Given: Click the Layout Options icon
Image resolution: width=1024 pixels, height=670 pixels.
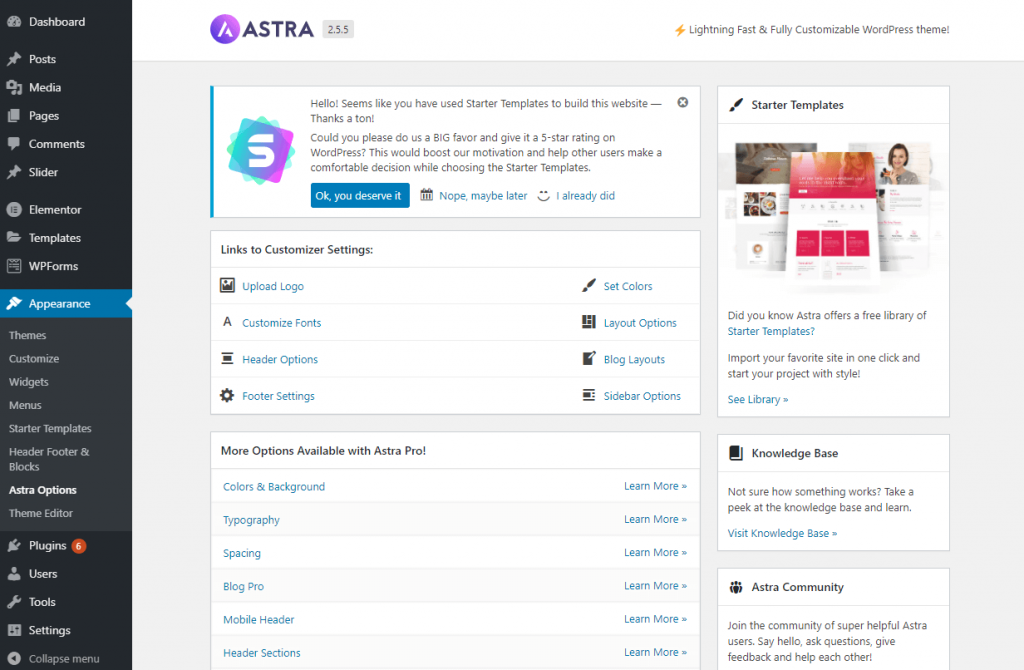Looking at the screenshot, I should pos(588,321).
